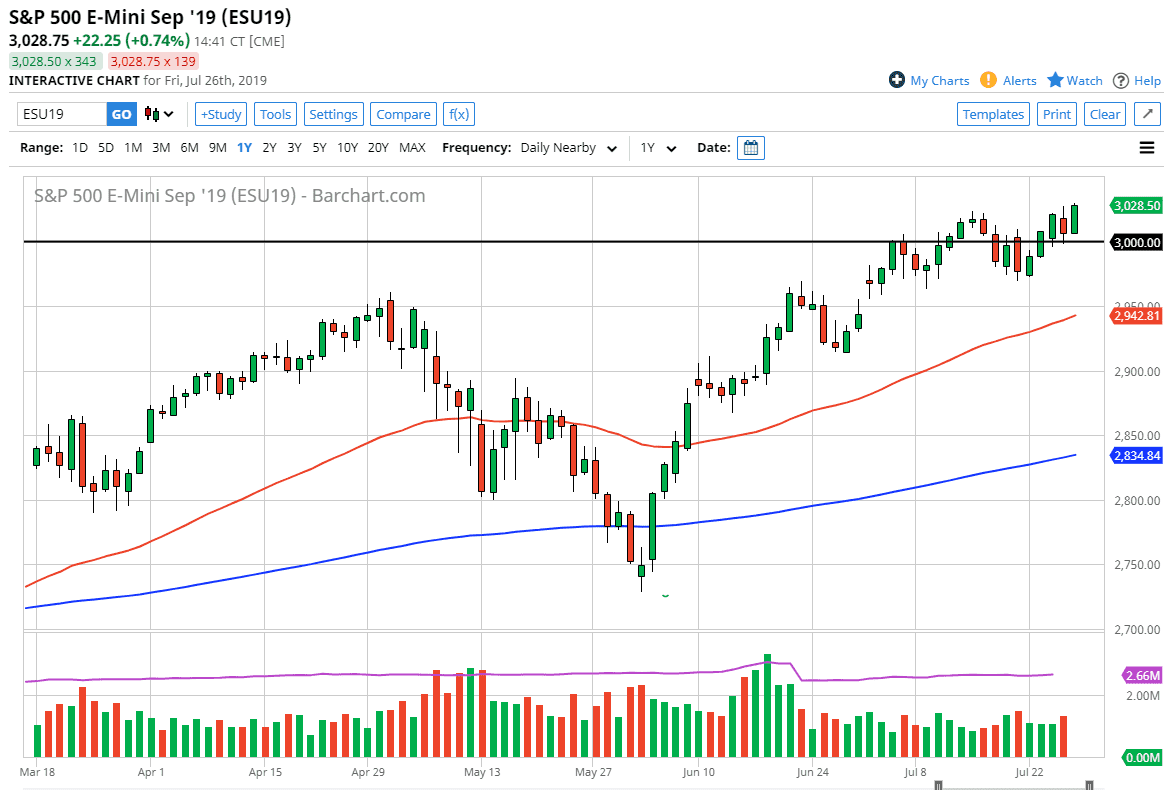Screen dimensions: 1171x790
Task: Click inside the ESU19 symbol input field
Action: pos(60,114)
